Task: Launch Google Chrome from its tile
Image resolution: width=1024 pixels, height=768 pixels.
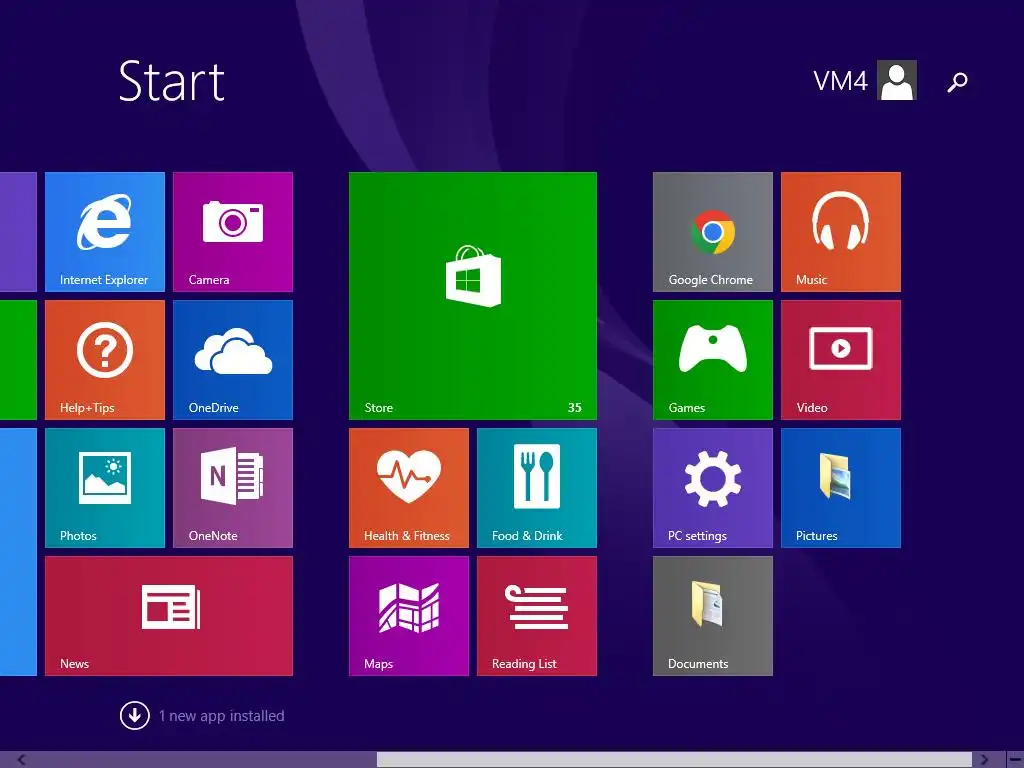Action: pos(712,232)
